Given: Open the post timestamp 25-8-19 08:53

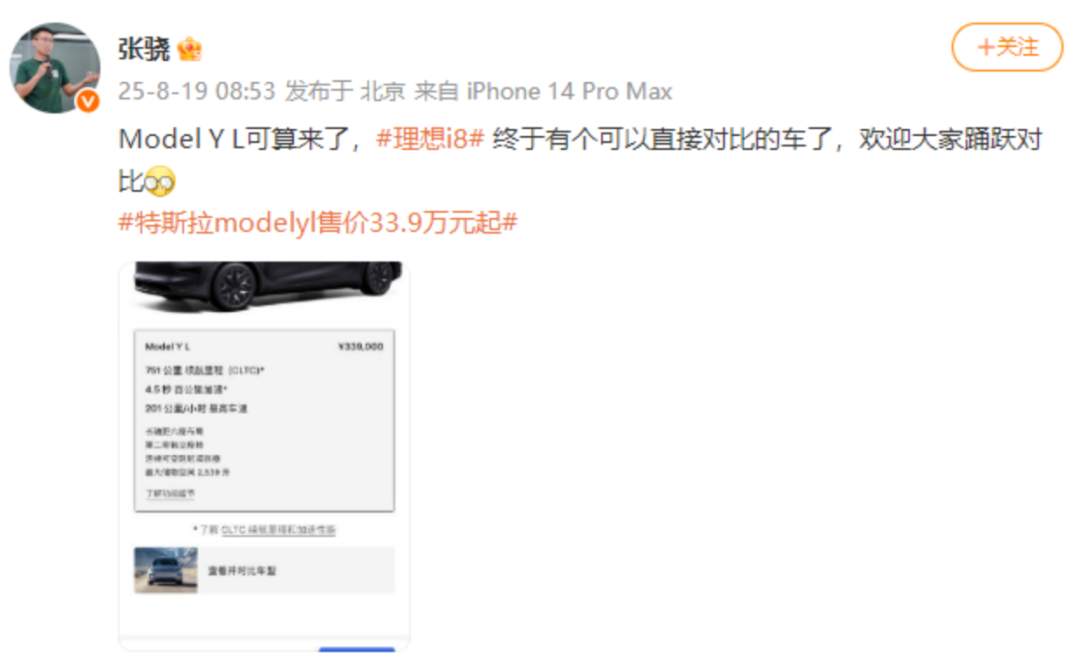Looking at the screenshot, I should pos(196,91).
